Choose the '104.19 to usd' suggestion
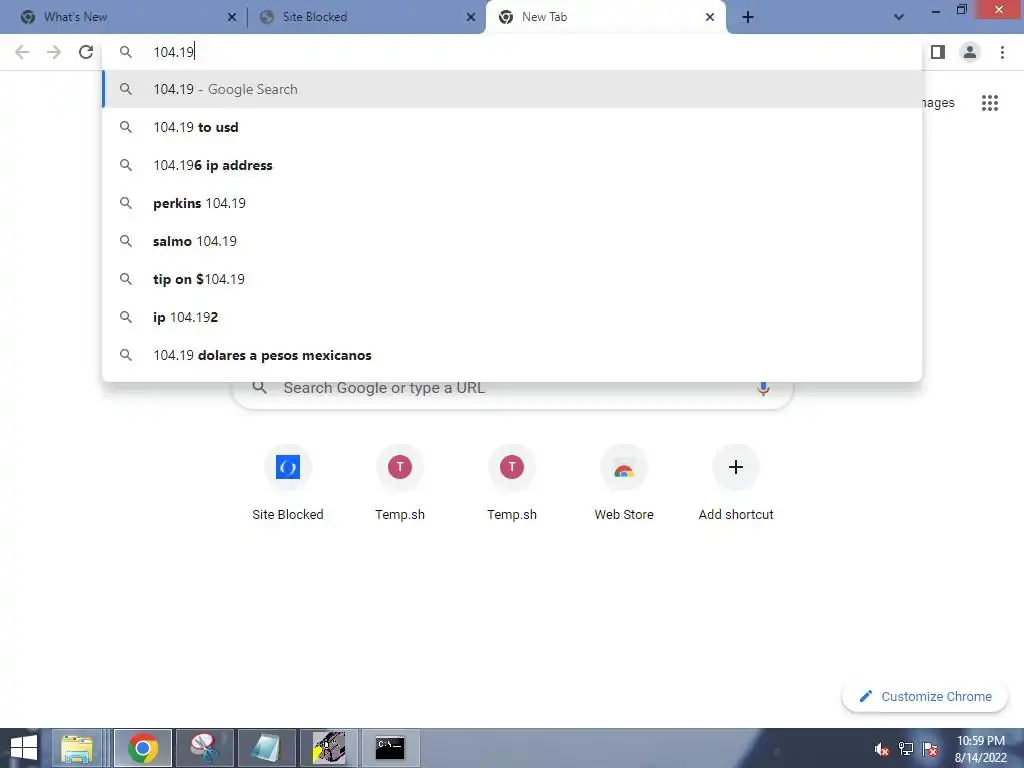 (x=513, y=127)
